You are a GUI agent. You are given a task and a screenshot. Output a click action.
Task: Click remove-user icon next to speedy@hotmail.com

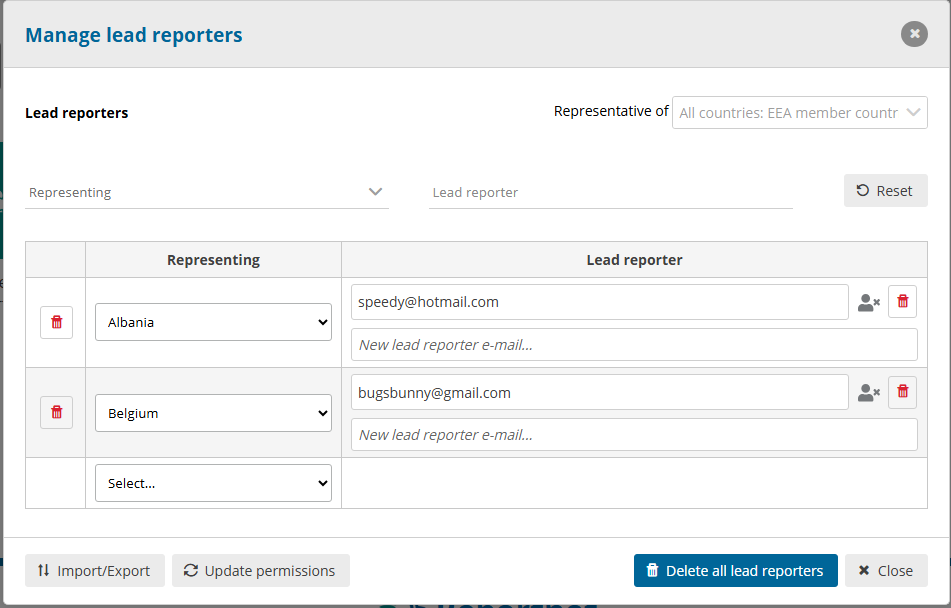[869, 303]
